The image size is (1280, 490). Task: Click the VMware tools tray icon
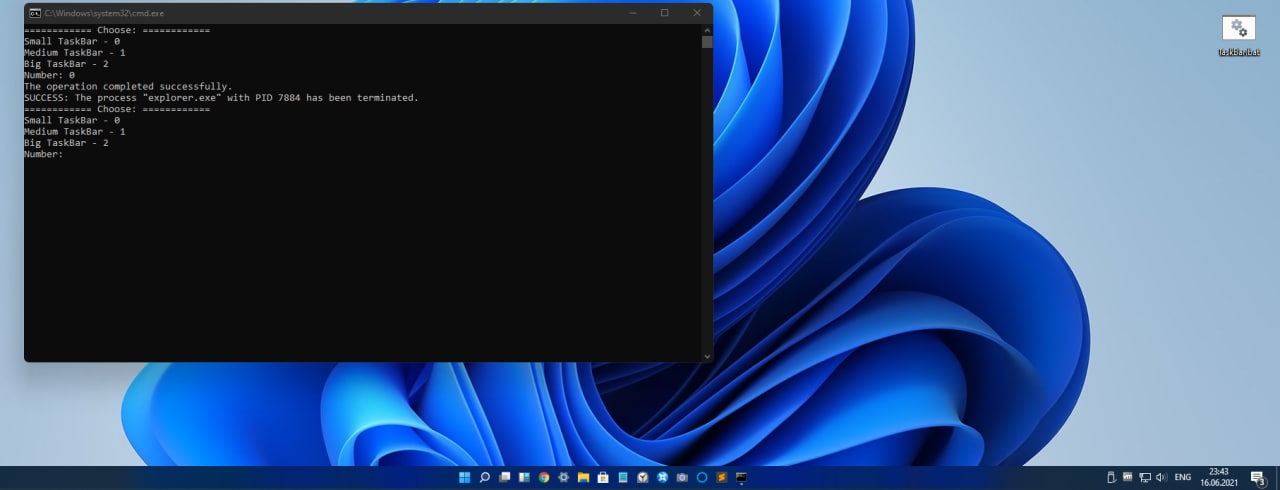point(1127,476)
